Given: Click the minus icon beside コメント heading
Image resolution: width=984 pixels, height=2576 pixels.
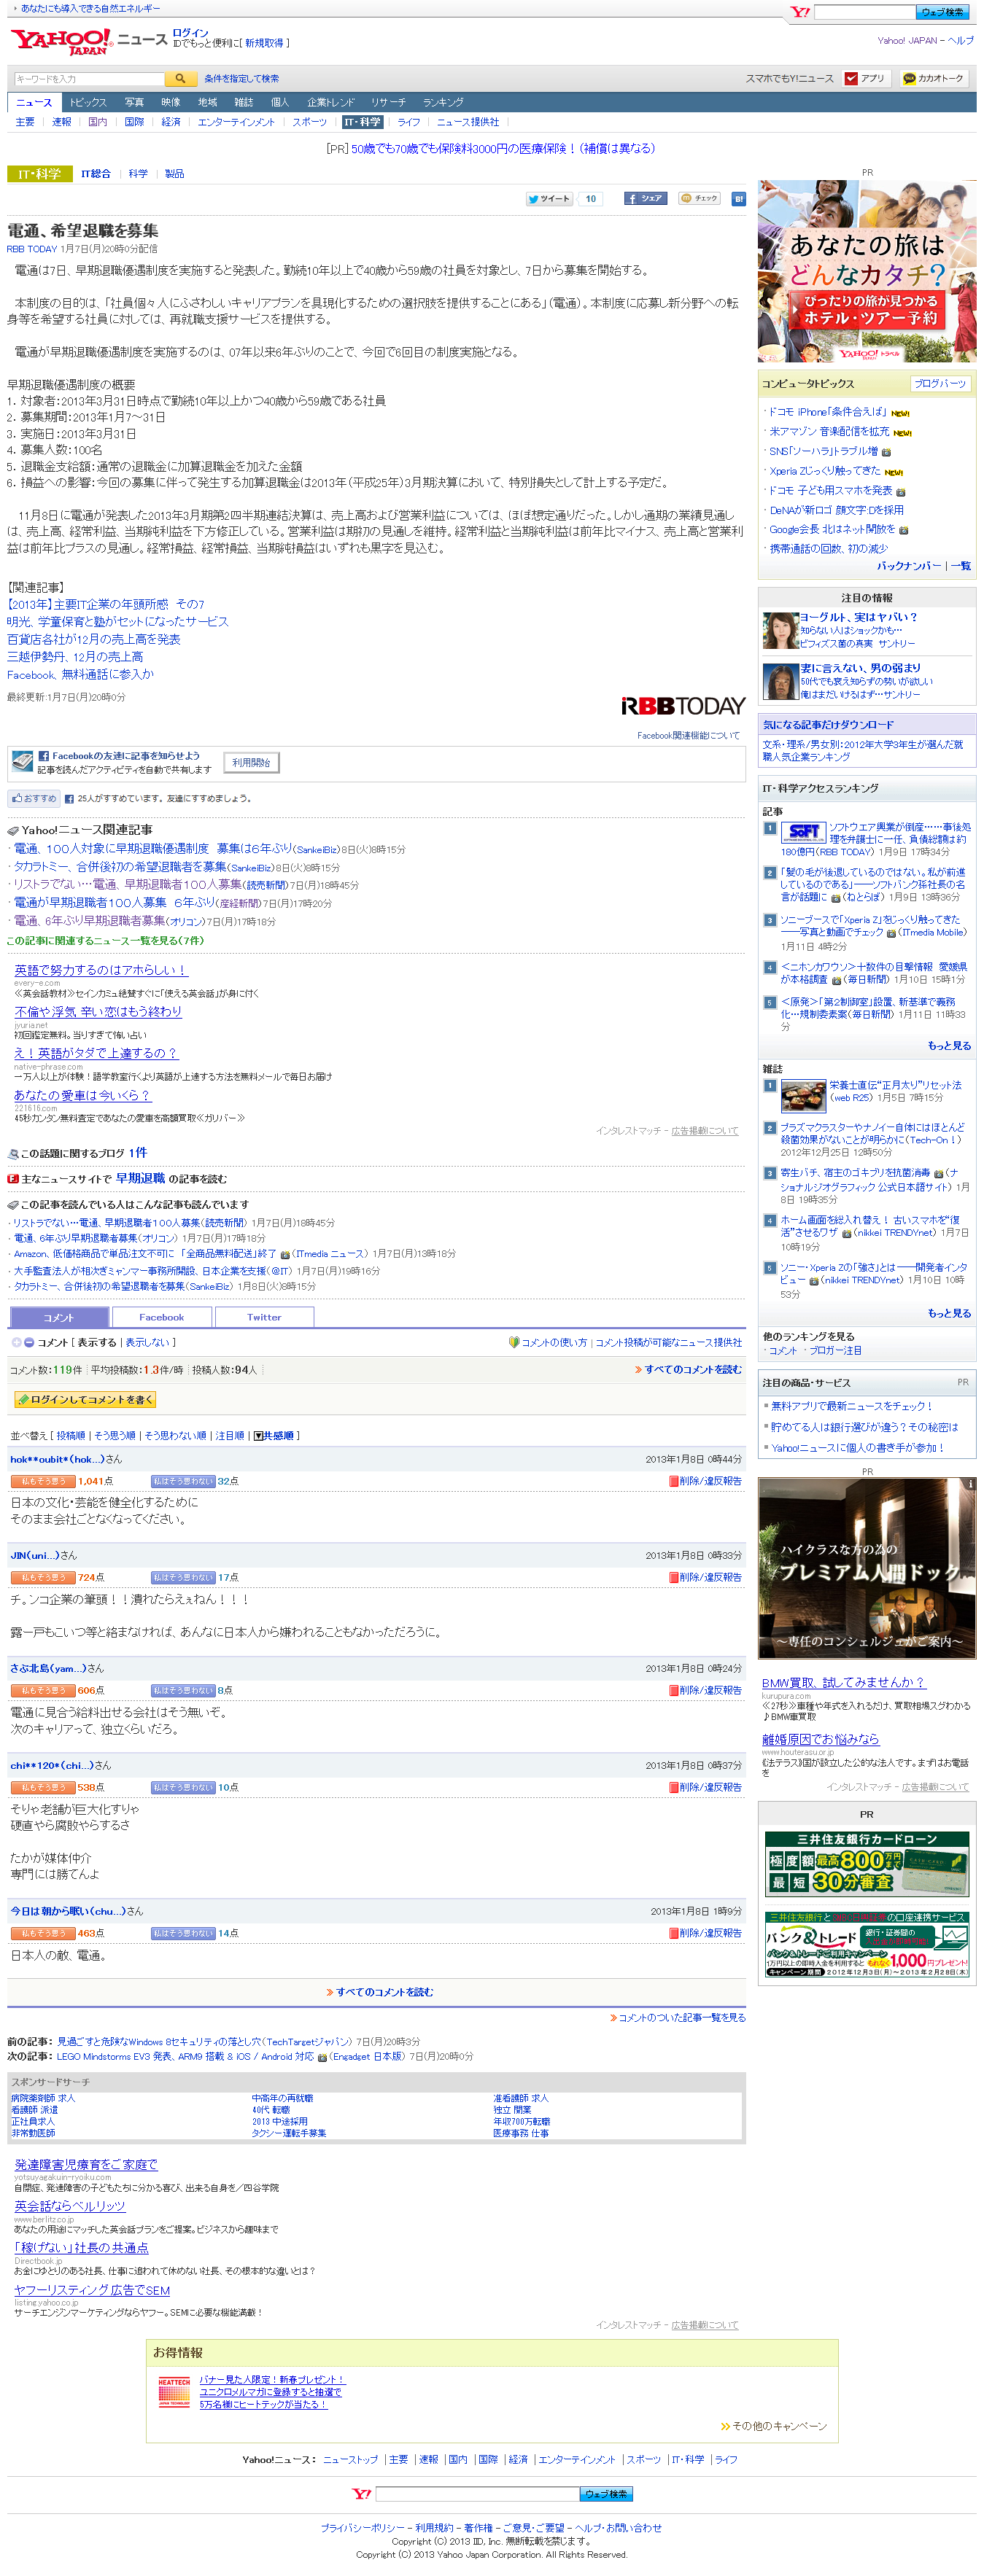Looking at the screenshot, I should pyautogui.click(x=29, y=1342).
